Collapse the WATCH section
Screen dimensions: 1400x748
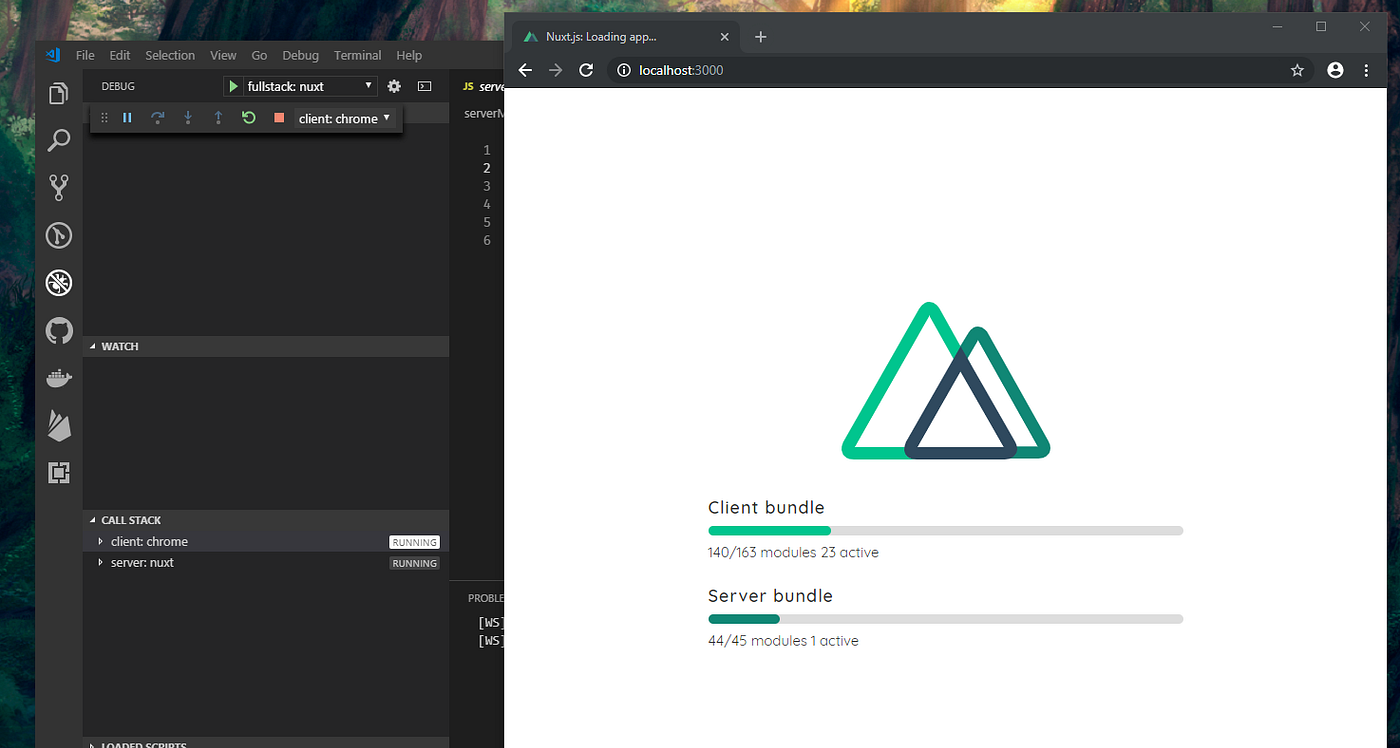point(93,346)
